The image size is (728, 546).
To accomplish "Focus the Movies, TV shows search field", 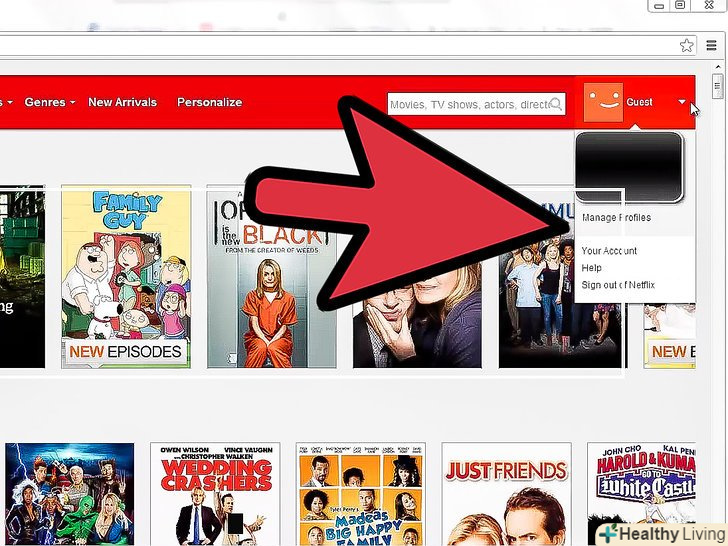I will click(x=476, y=104).
